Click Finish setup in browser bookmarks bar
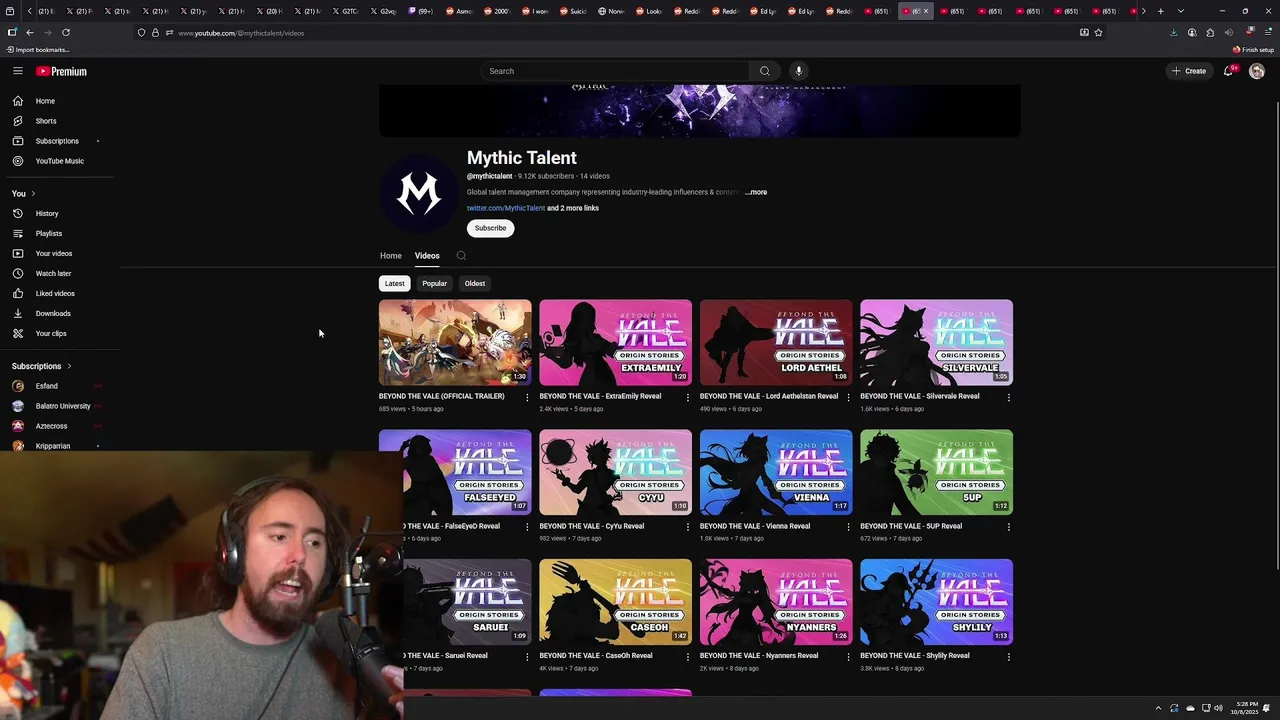 1254,49
